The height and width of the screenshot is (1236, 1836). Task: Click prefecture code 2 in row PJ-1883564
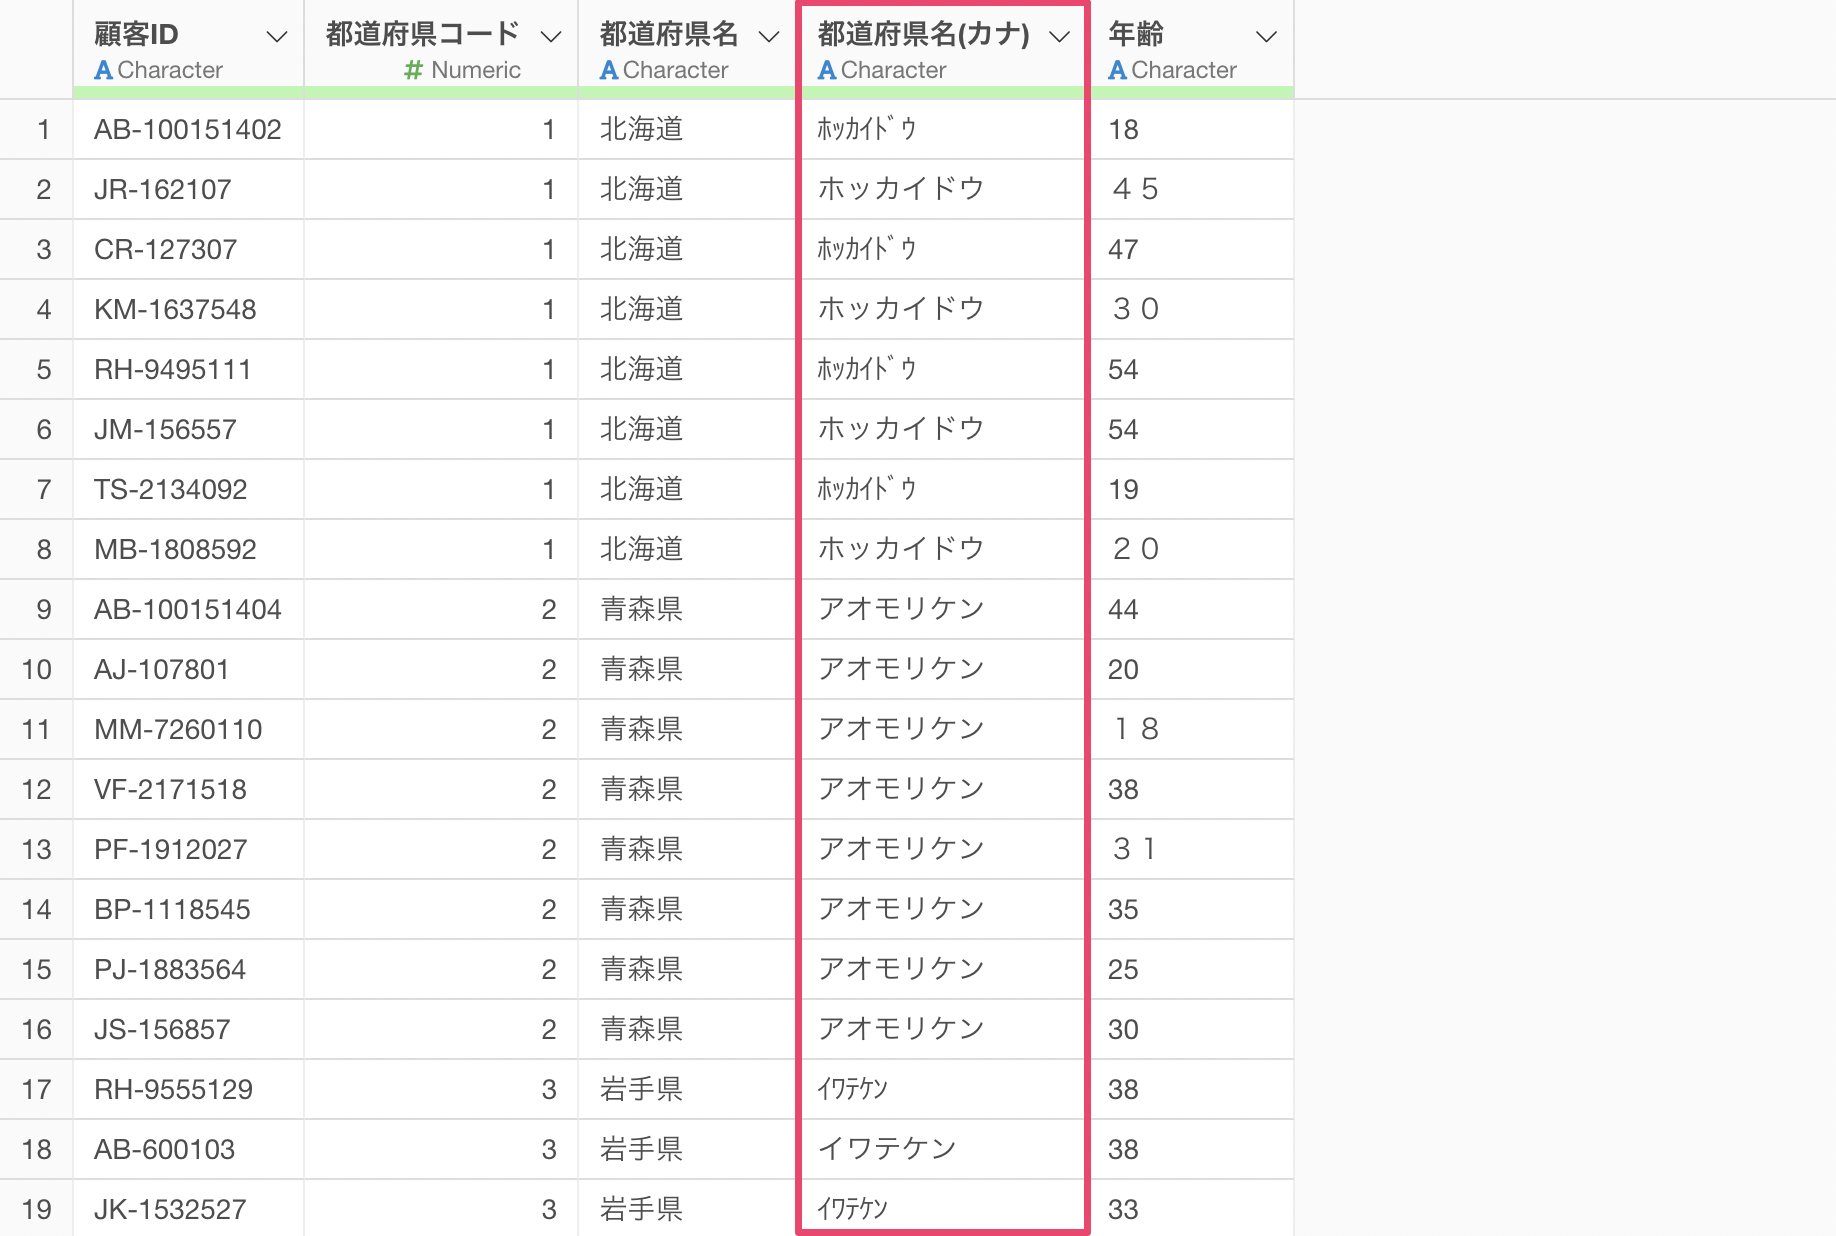[x=549, y=969]
